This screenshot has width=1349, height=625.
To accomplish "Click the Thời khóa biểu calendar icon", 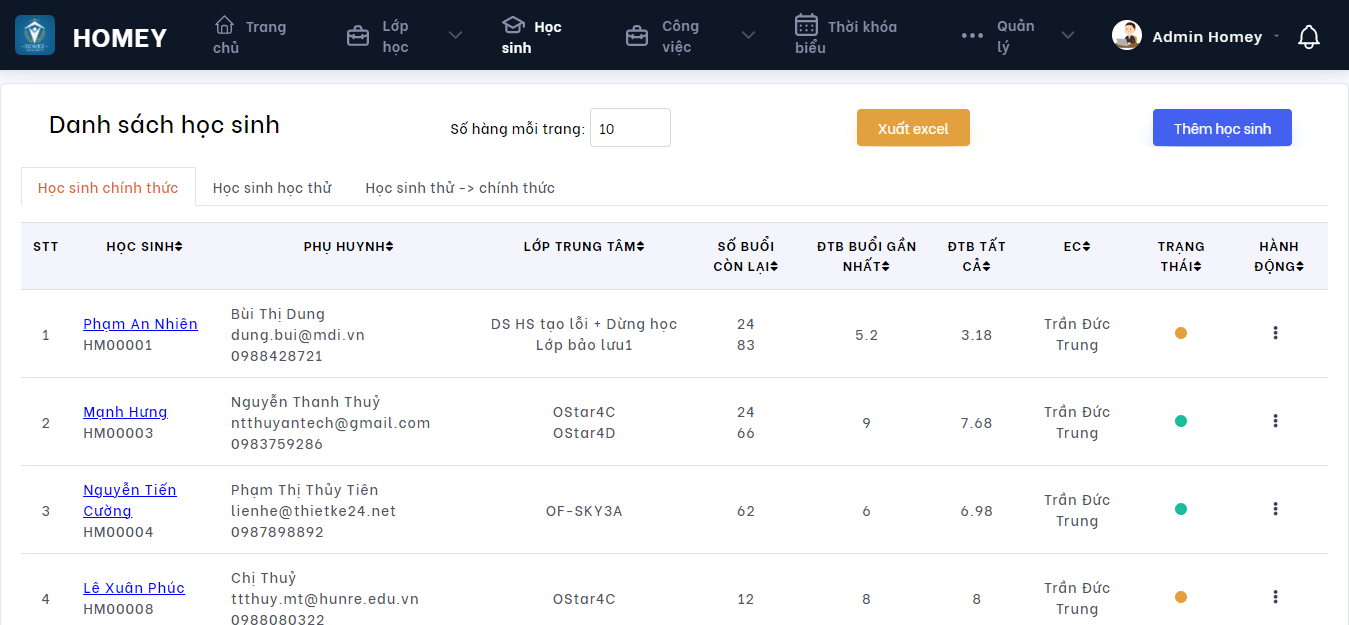I will pyautogui.click(x=806, y=25).
